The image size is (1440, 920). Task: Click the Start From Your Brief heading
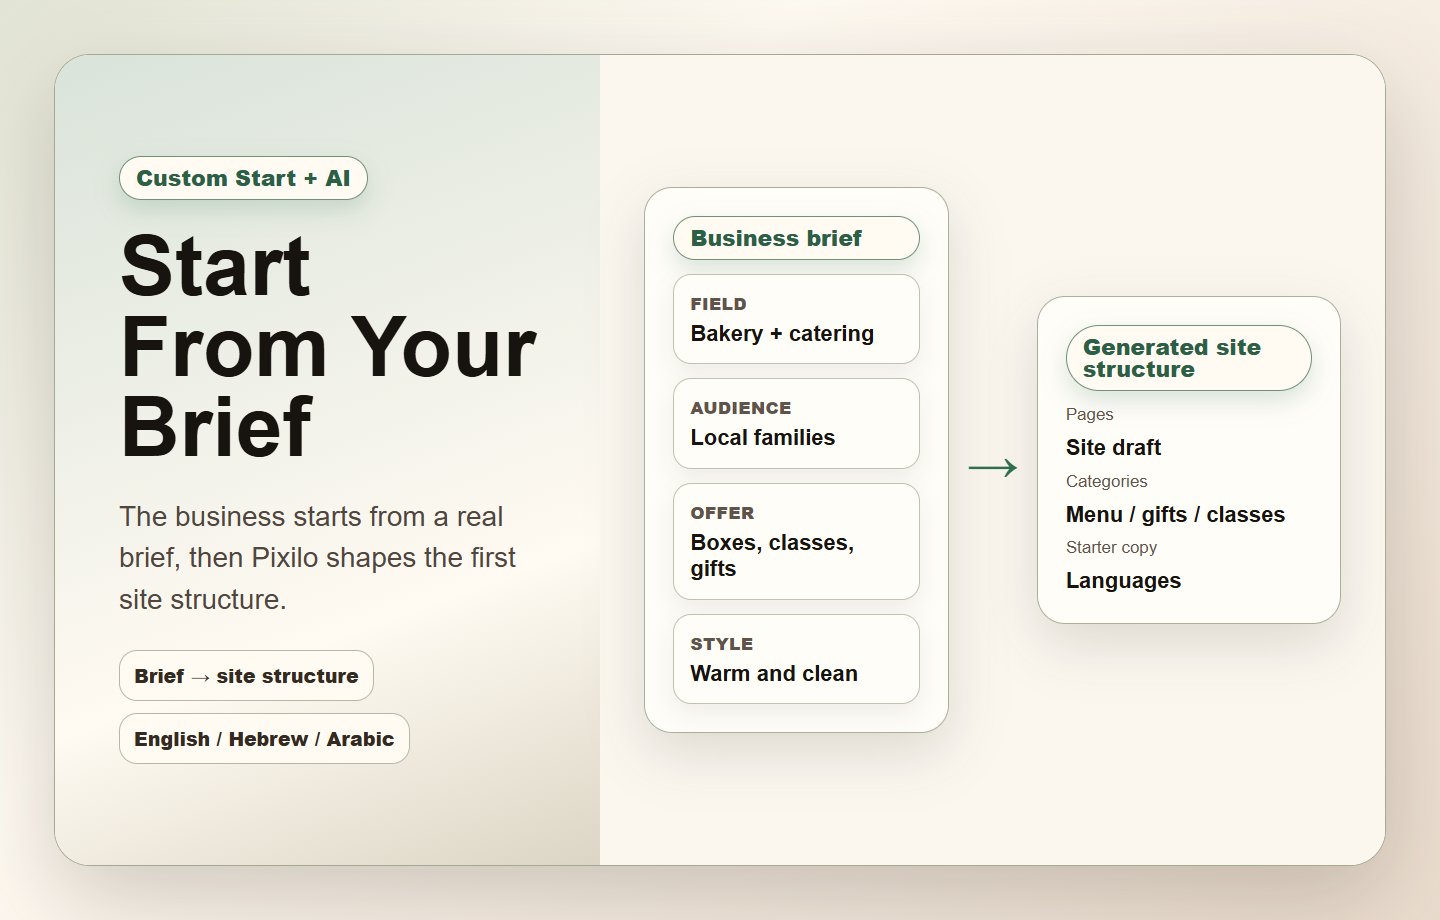click(x=328, y=346)
